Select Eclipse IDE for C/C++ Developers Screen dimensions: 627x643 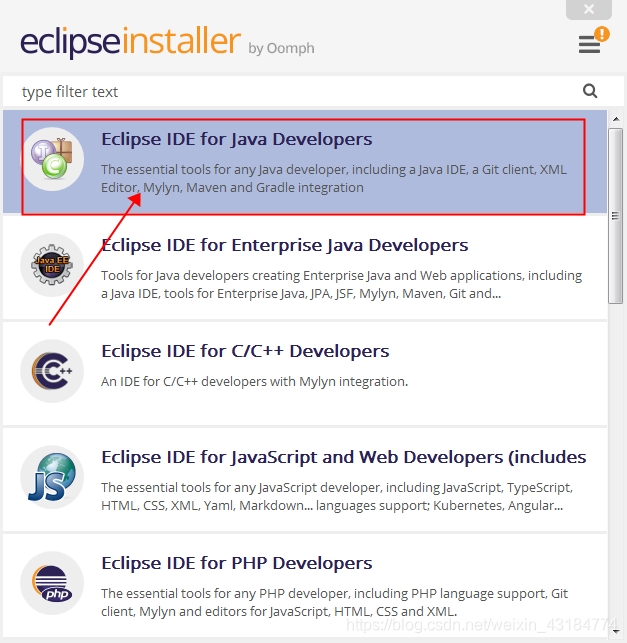pos(245,351)
